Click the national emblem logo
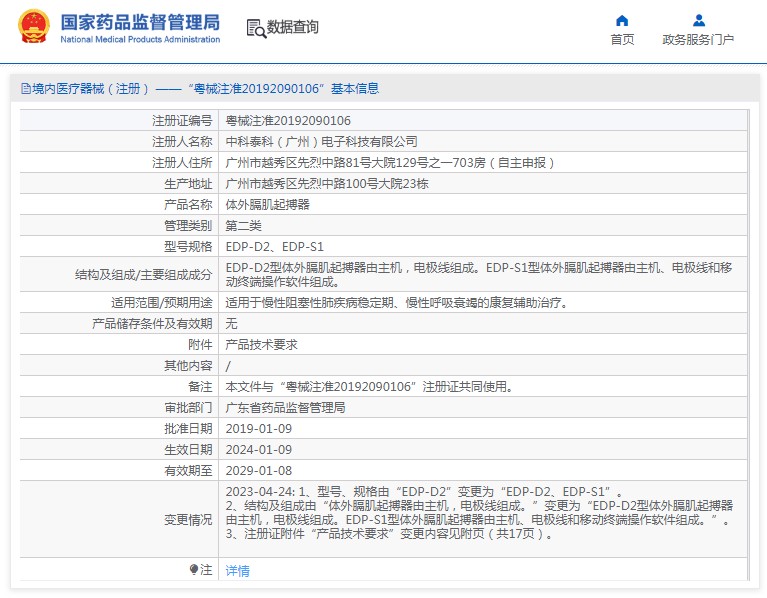The width and height of the screenshot is (767, 598). [x=33, y=26]
